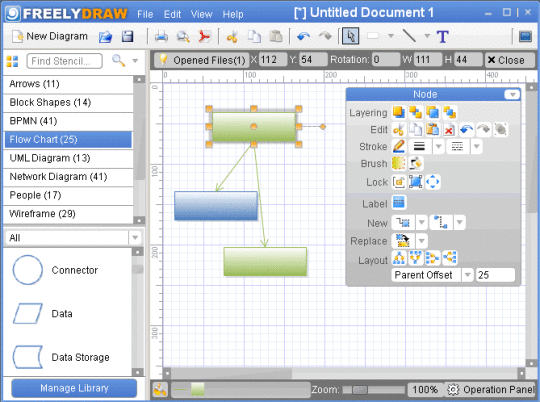Click the Replace shape icon
Image resolution: width=540 pixels, height=402 pixels.
point(403,241)
